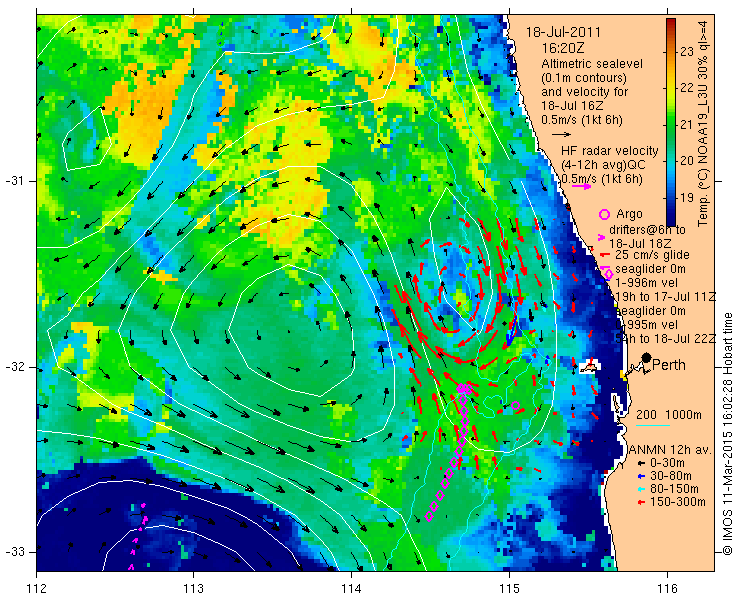Click latitude axis label -33

coord(14,552)
